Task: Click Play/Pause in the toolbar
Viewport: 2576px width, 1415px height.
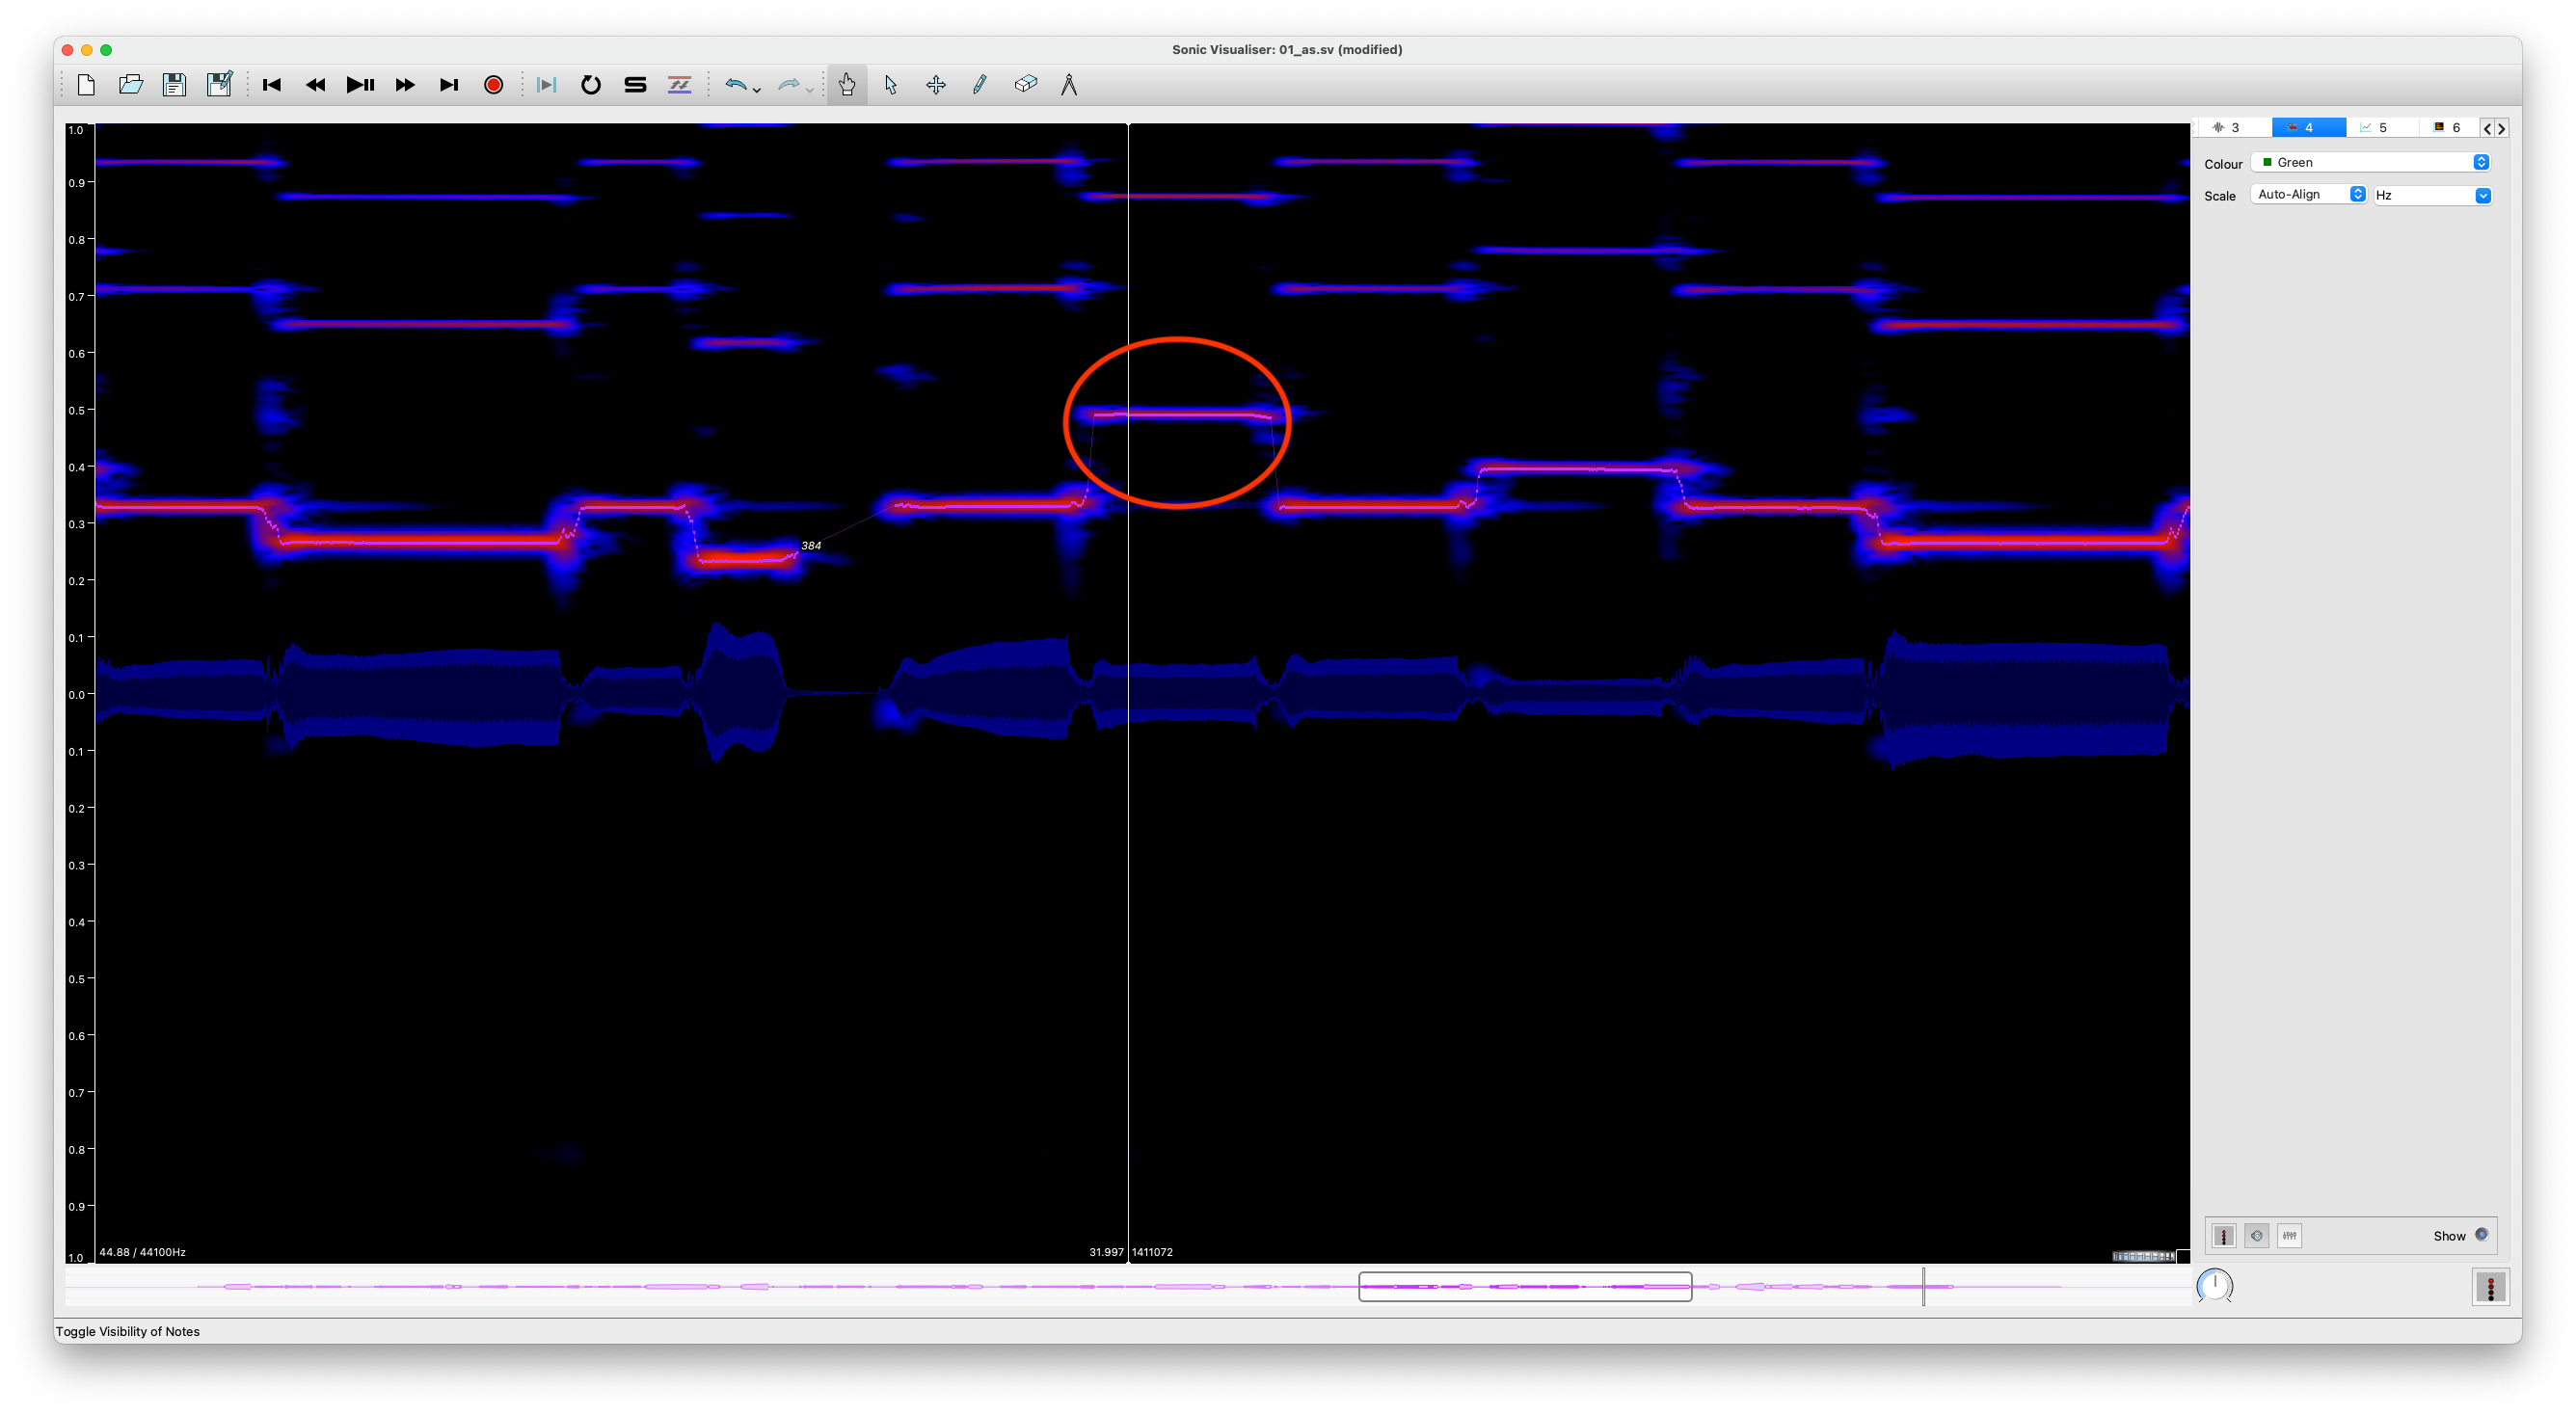Action: coord(360,85)
